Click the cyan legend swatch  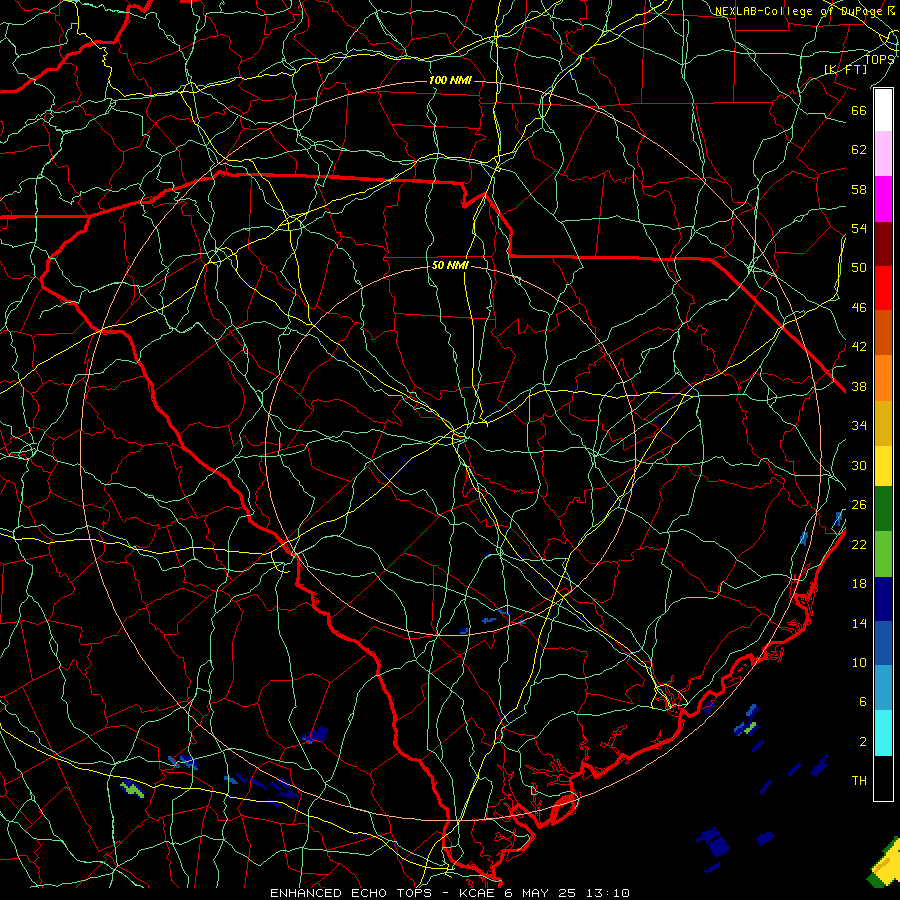[x=883, y=733]
